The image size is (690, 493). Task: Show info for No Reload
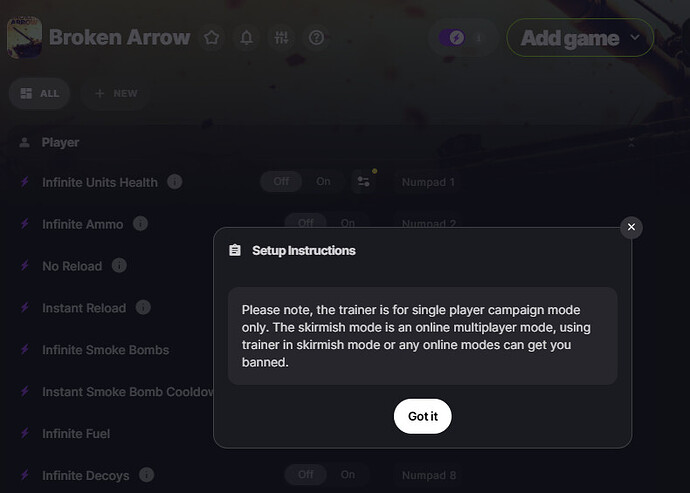(119, 266)
